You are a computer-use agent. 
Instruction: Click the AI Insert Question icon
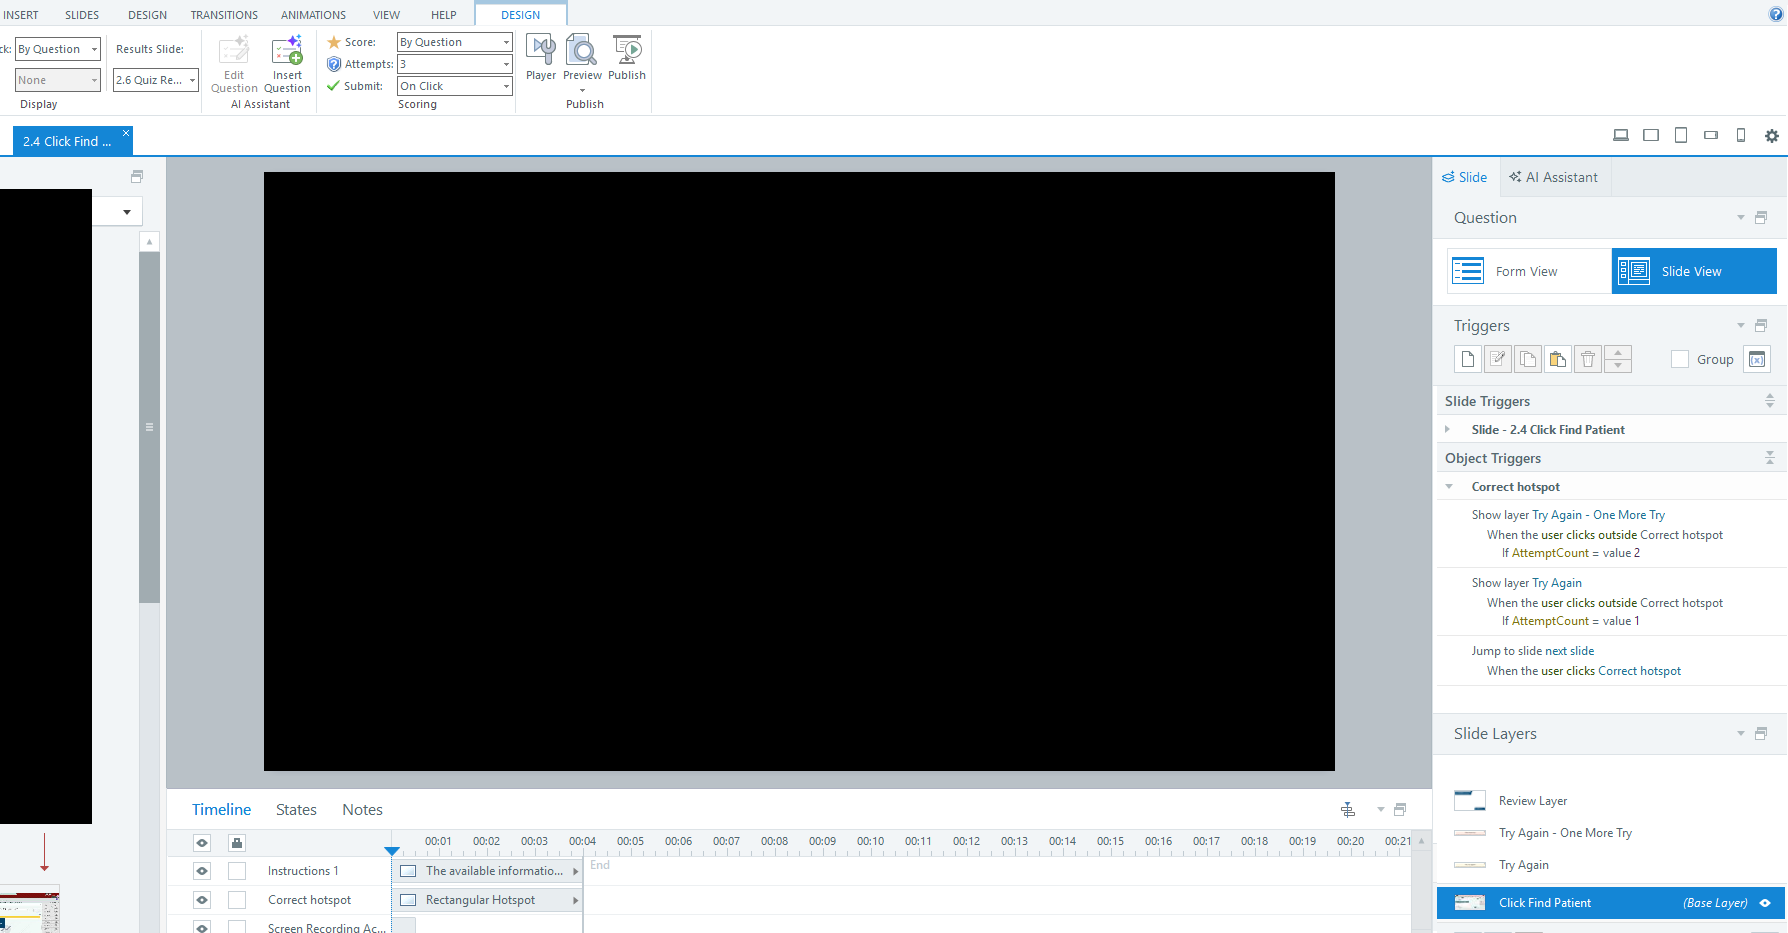click(x=287, y=64)
